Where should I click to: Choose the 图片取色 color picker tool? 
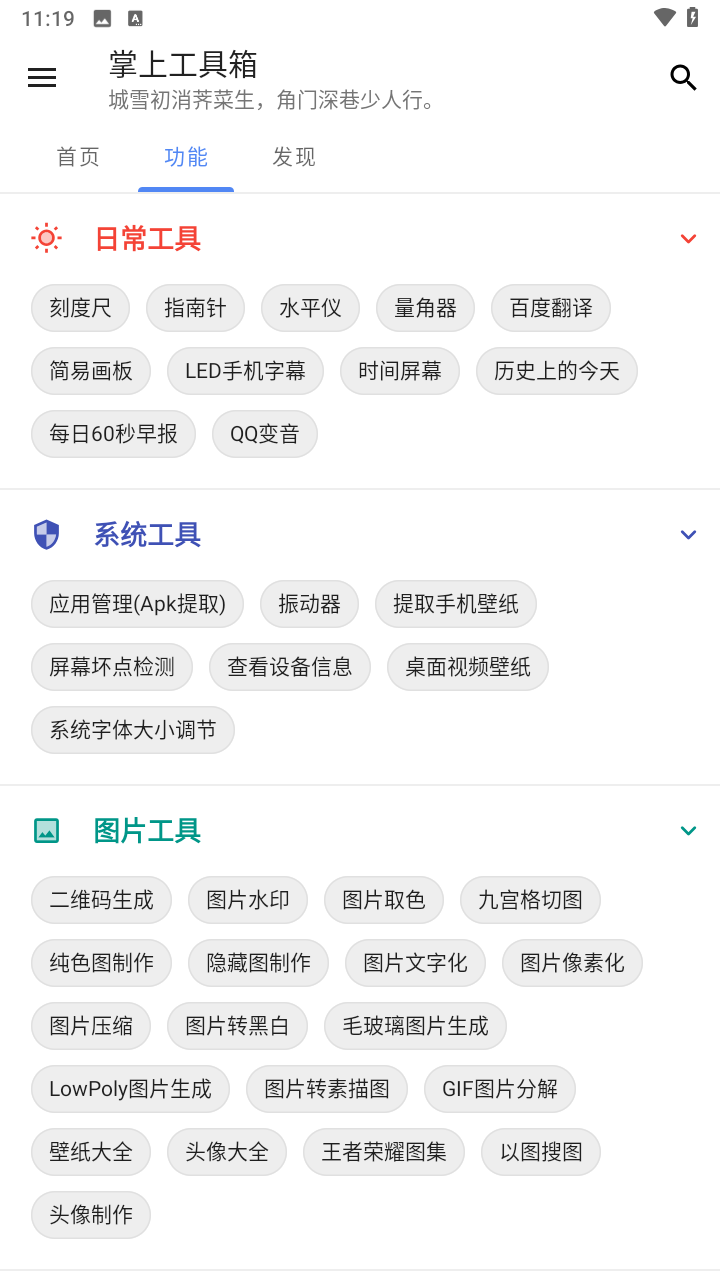pos(384,900)
